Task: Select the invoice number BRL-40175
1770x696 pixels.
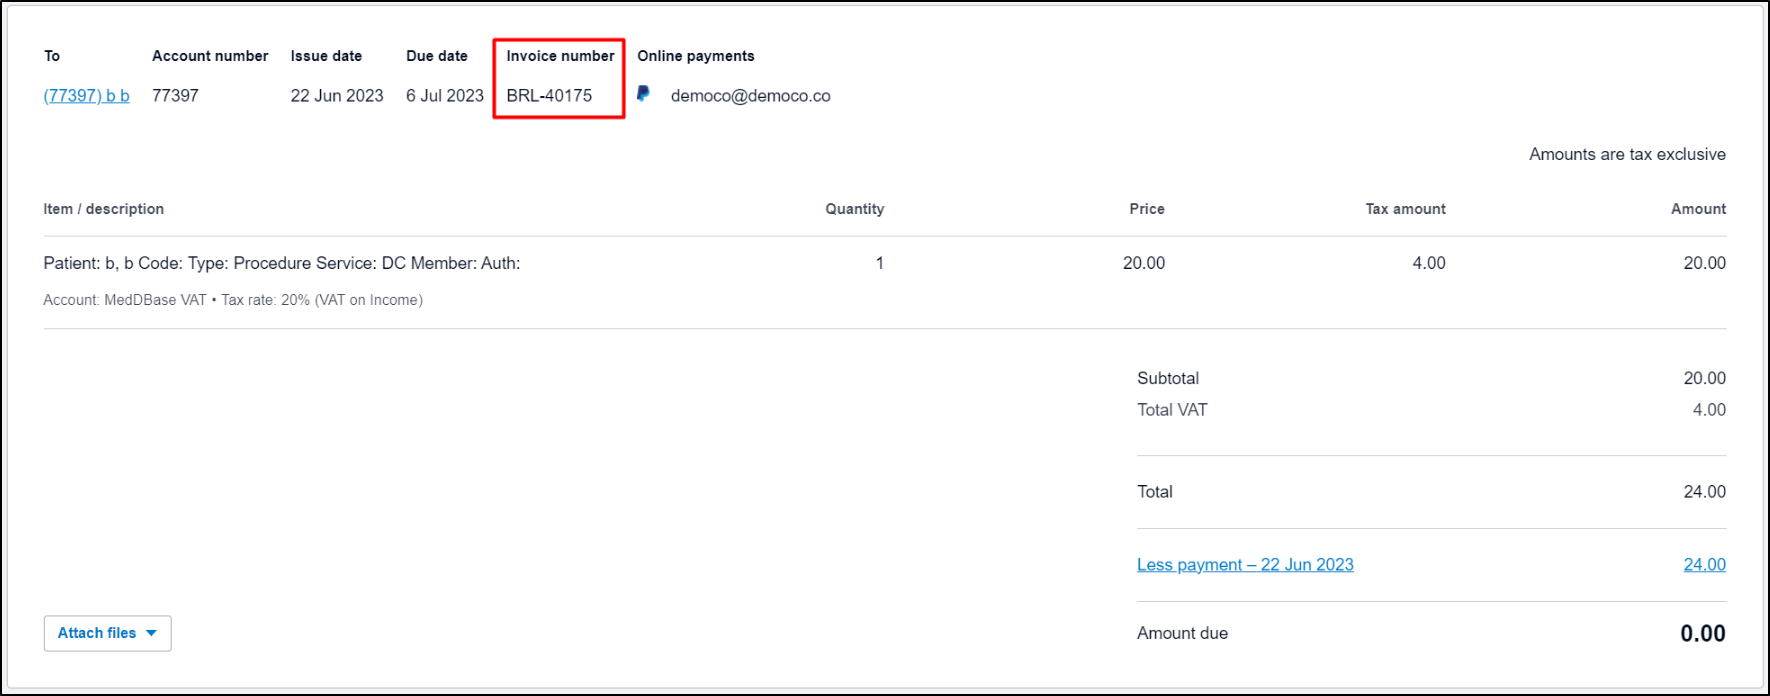Action: 549,96
